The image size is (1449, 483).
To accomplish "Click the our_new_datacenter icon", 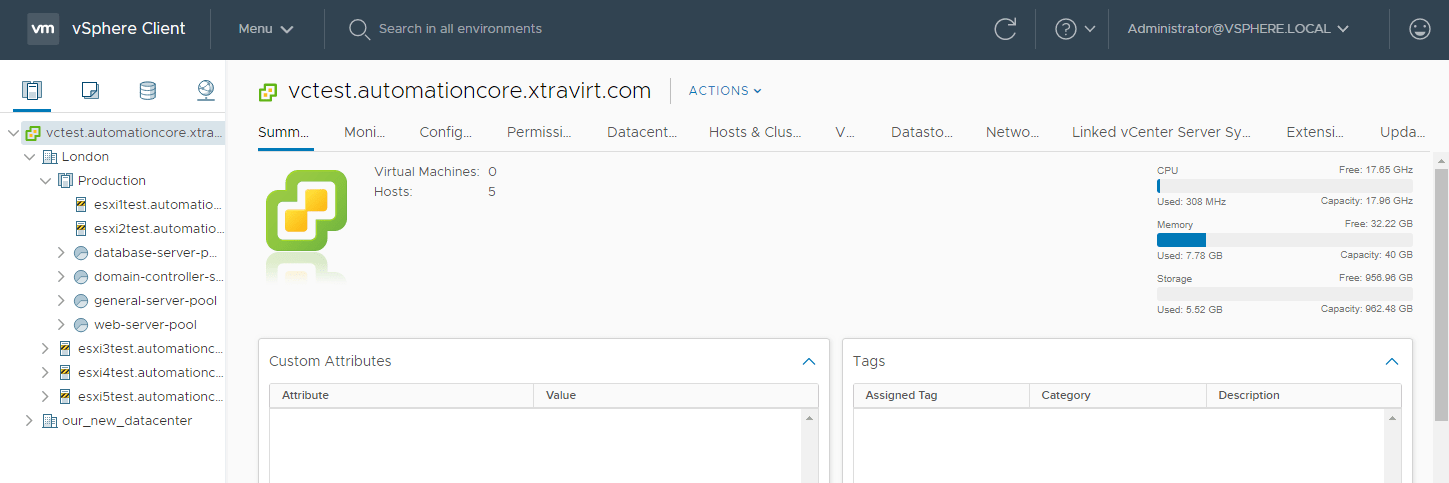I will tap(50, 421).
